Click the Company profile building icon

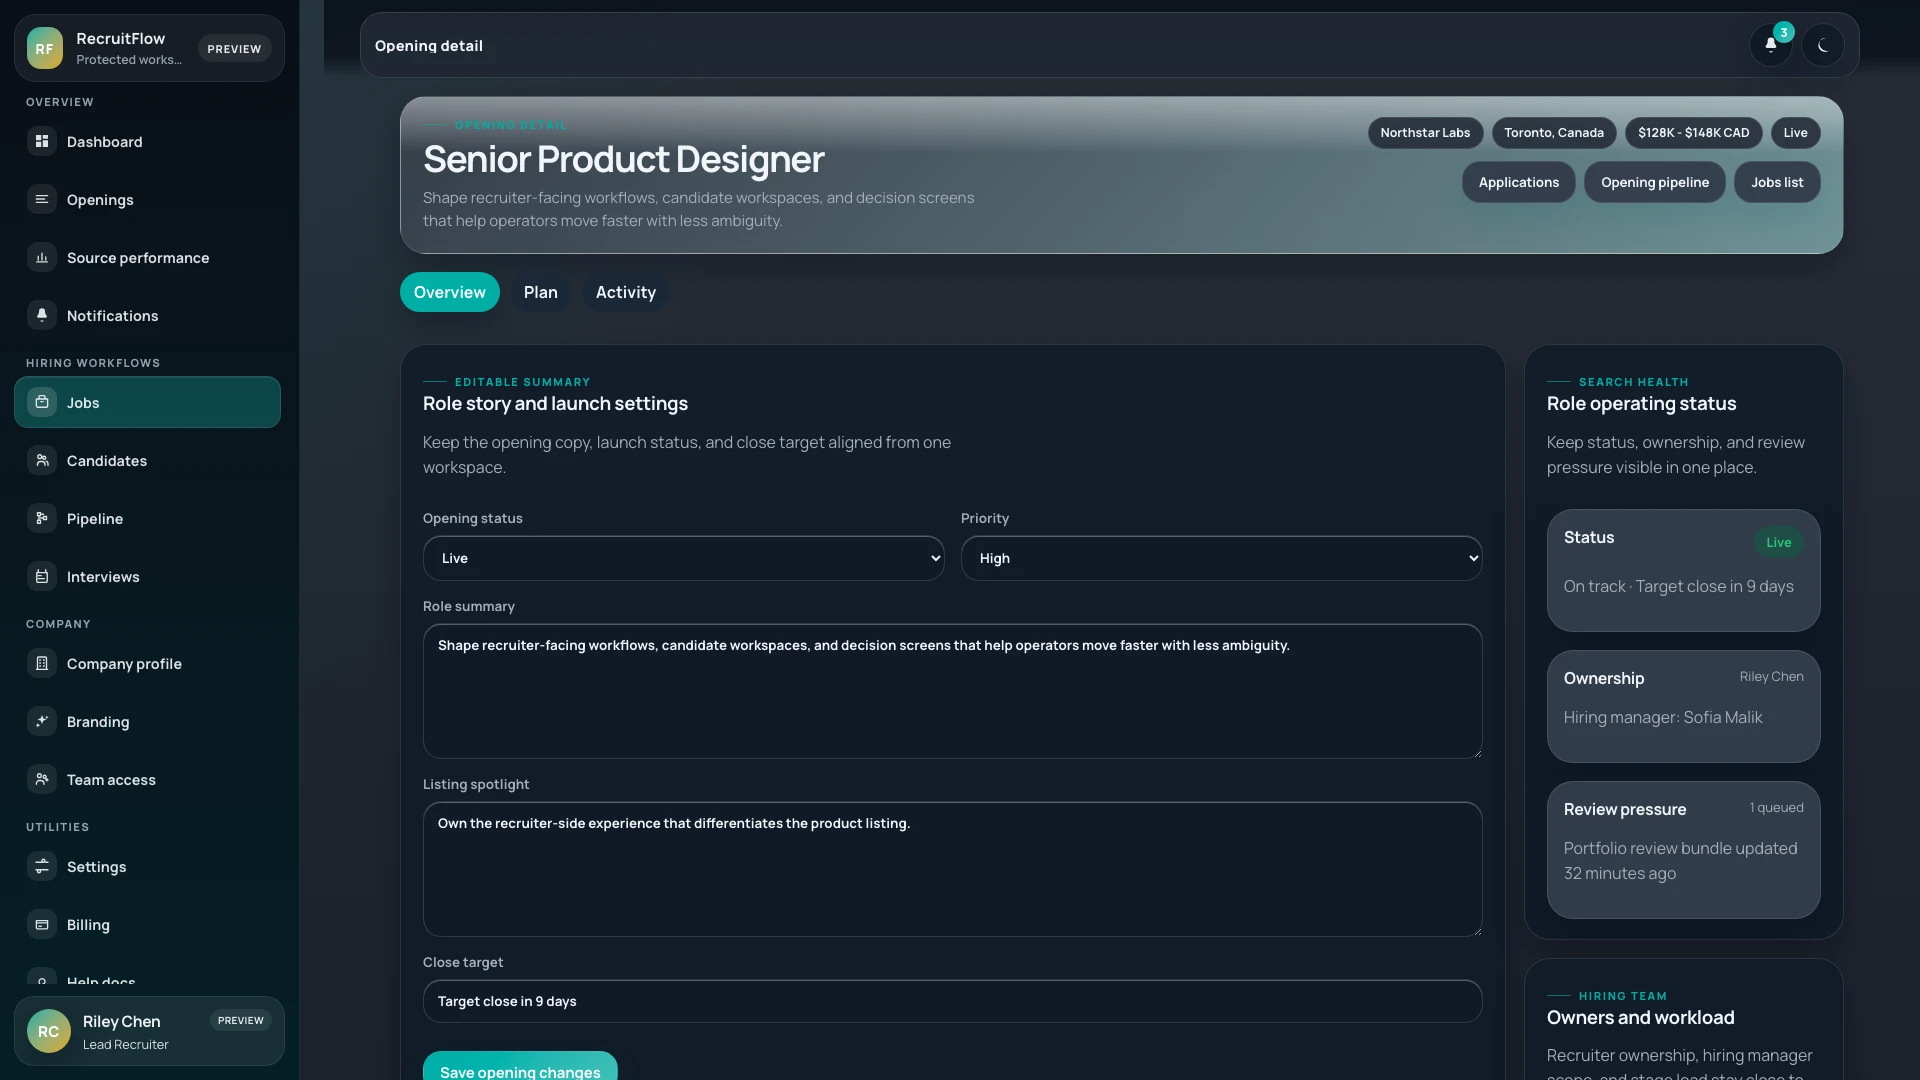click(x=42, y=664)
